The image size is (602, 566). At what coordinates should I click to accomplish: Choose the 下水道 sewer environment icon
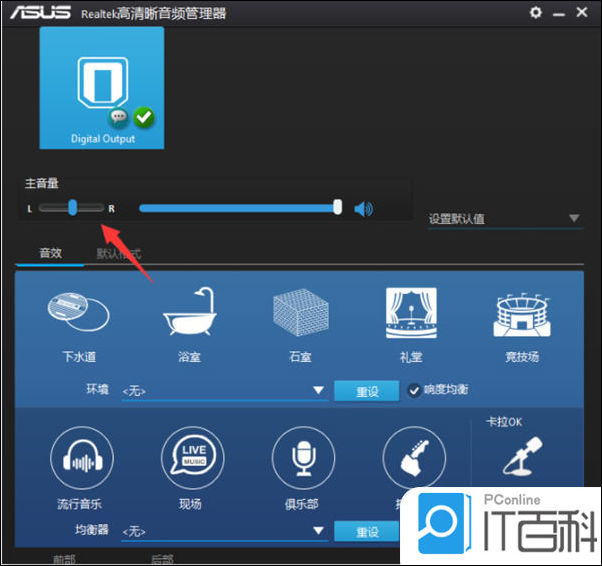click(79, 312)
